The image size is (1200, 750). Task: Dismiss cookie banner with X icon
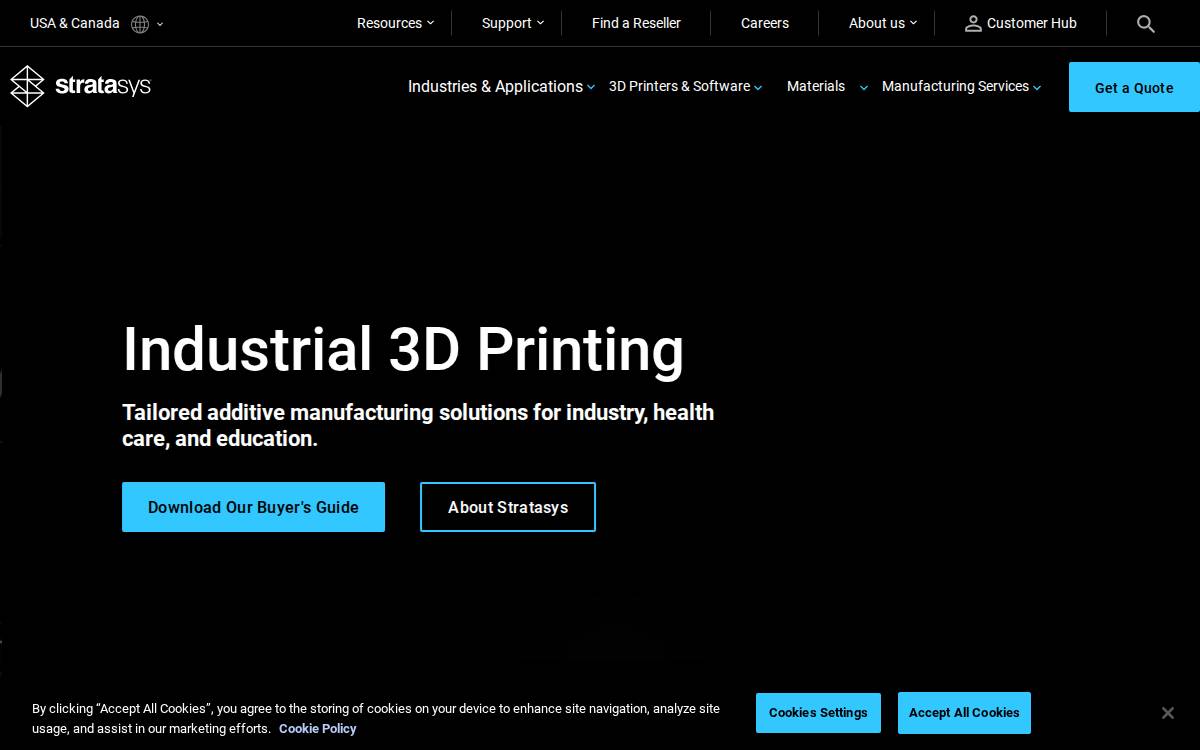(x=1167, y=713)
